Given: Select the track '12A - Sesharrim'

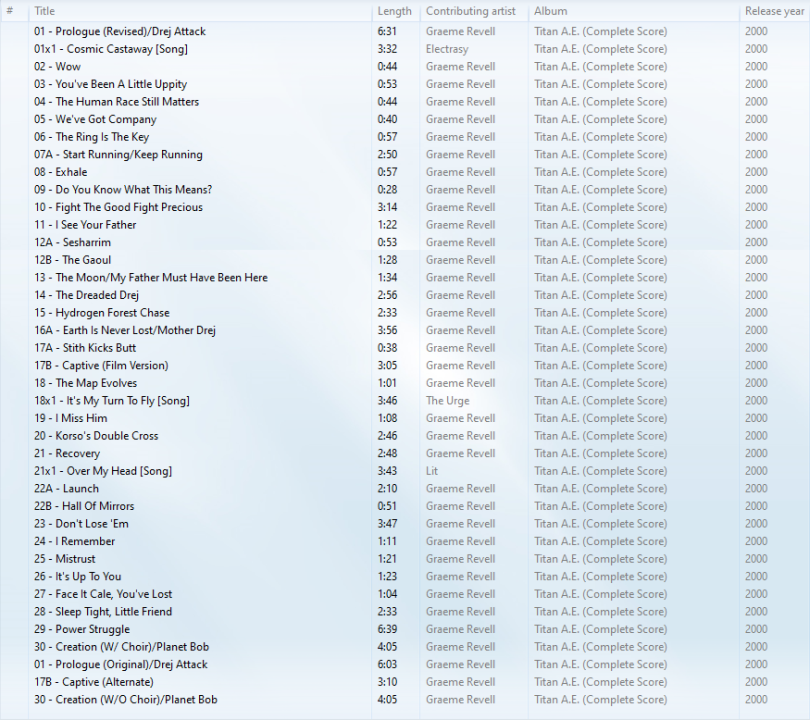Looking at the screenshot, I should tap(72, 242).
